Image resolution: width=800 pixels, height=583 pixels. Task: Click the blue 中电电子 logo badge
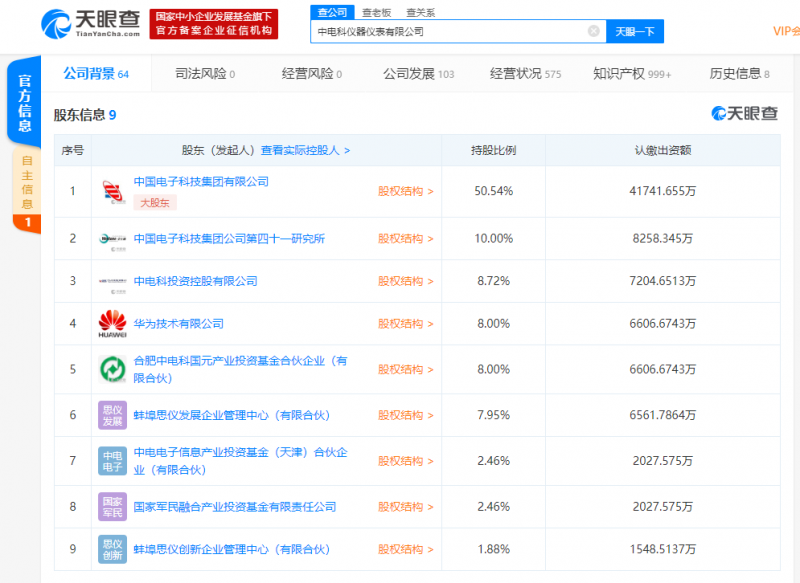pyautogui.click(x=112, y=461)
